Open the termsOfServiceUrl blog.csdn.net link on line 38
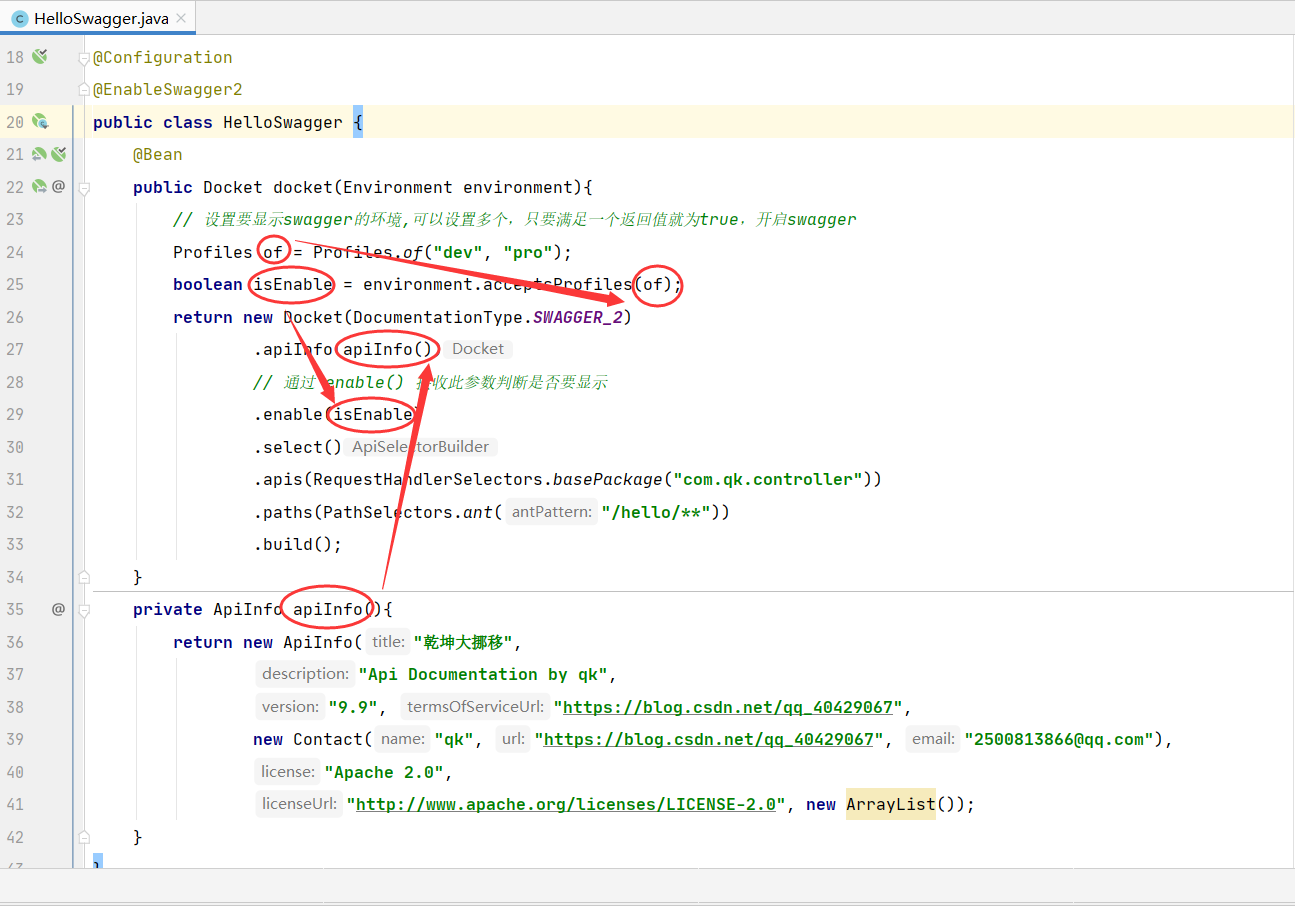The width and height of the screenshot is (1295, 906). click(728, 707)
